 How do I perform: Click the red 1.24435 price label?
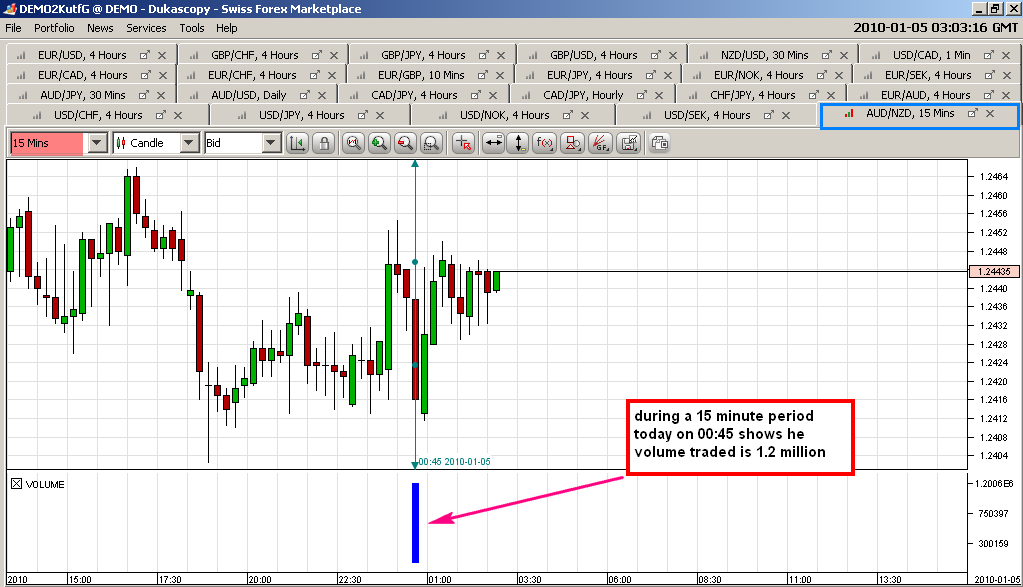pos(992,270)
